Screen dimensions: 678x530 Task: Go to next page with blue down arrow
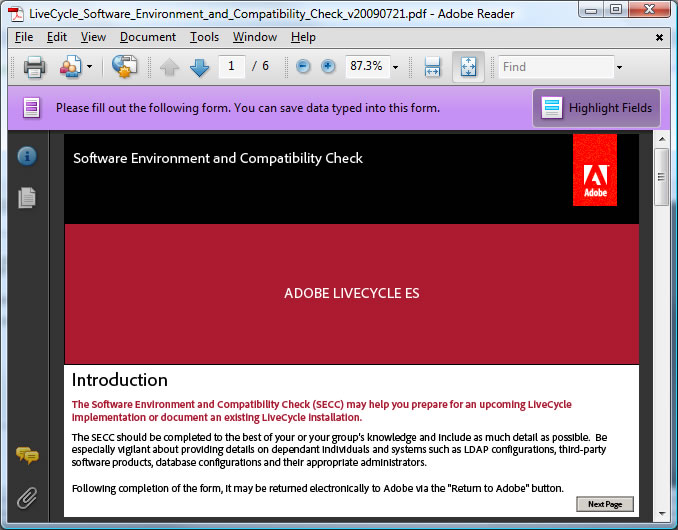click(199, 67)
